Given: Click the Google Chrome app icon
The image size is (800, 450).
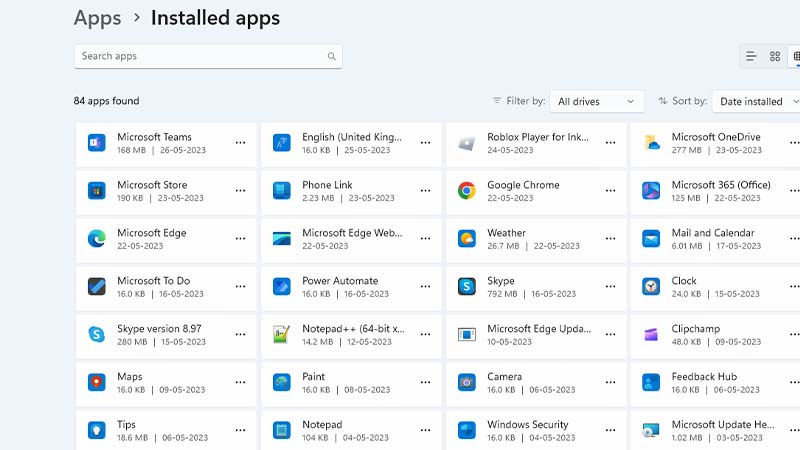Looking at the screenshot, I should 466,191.
